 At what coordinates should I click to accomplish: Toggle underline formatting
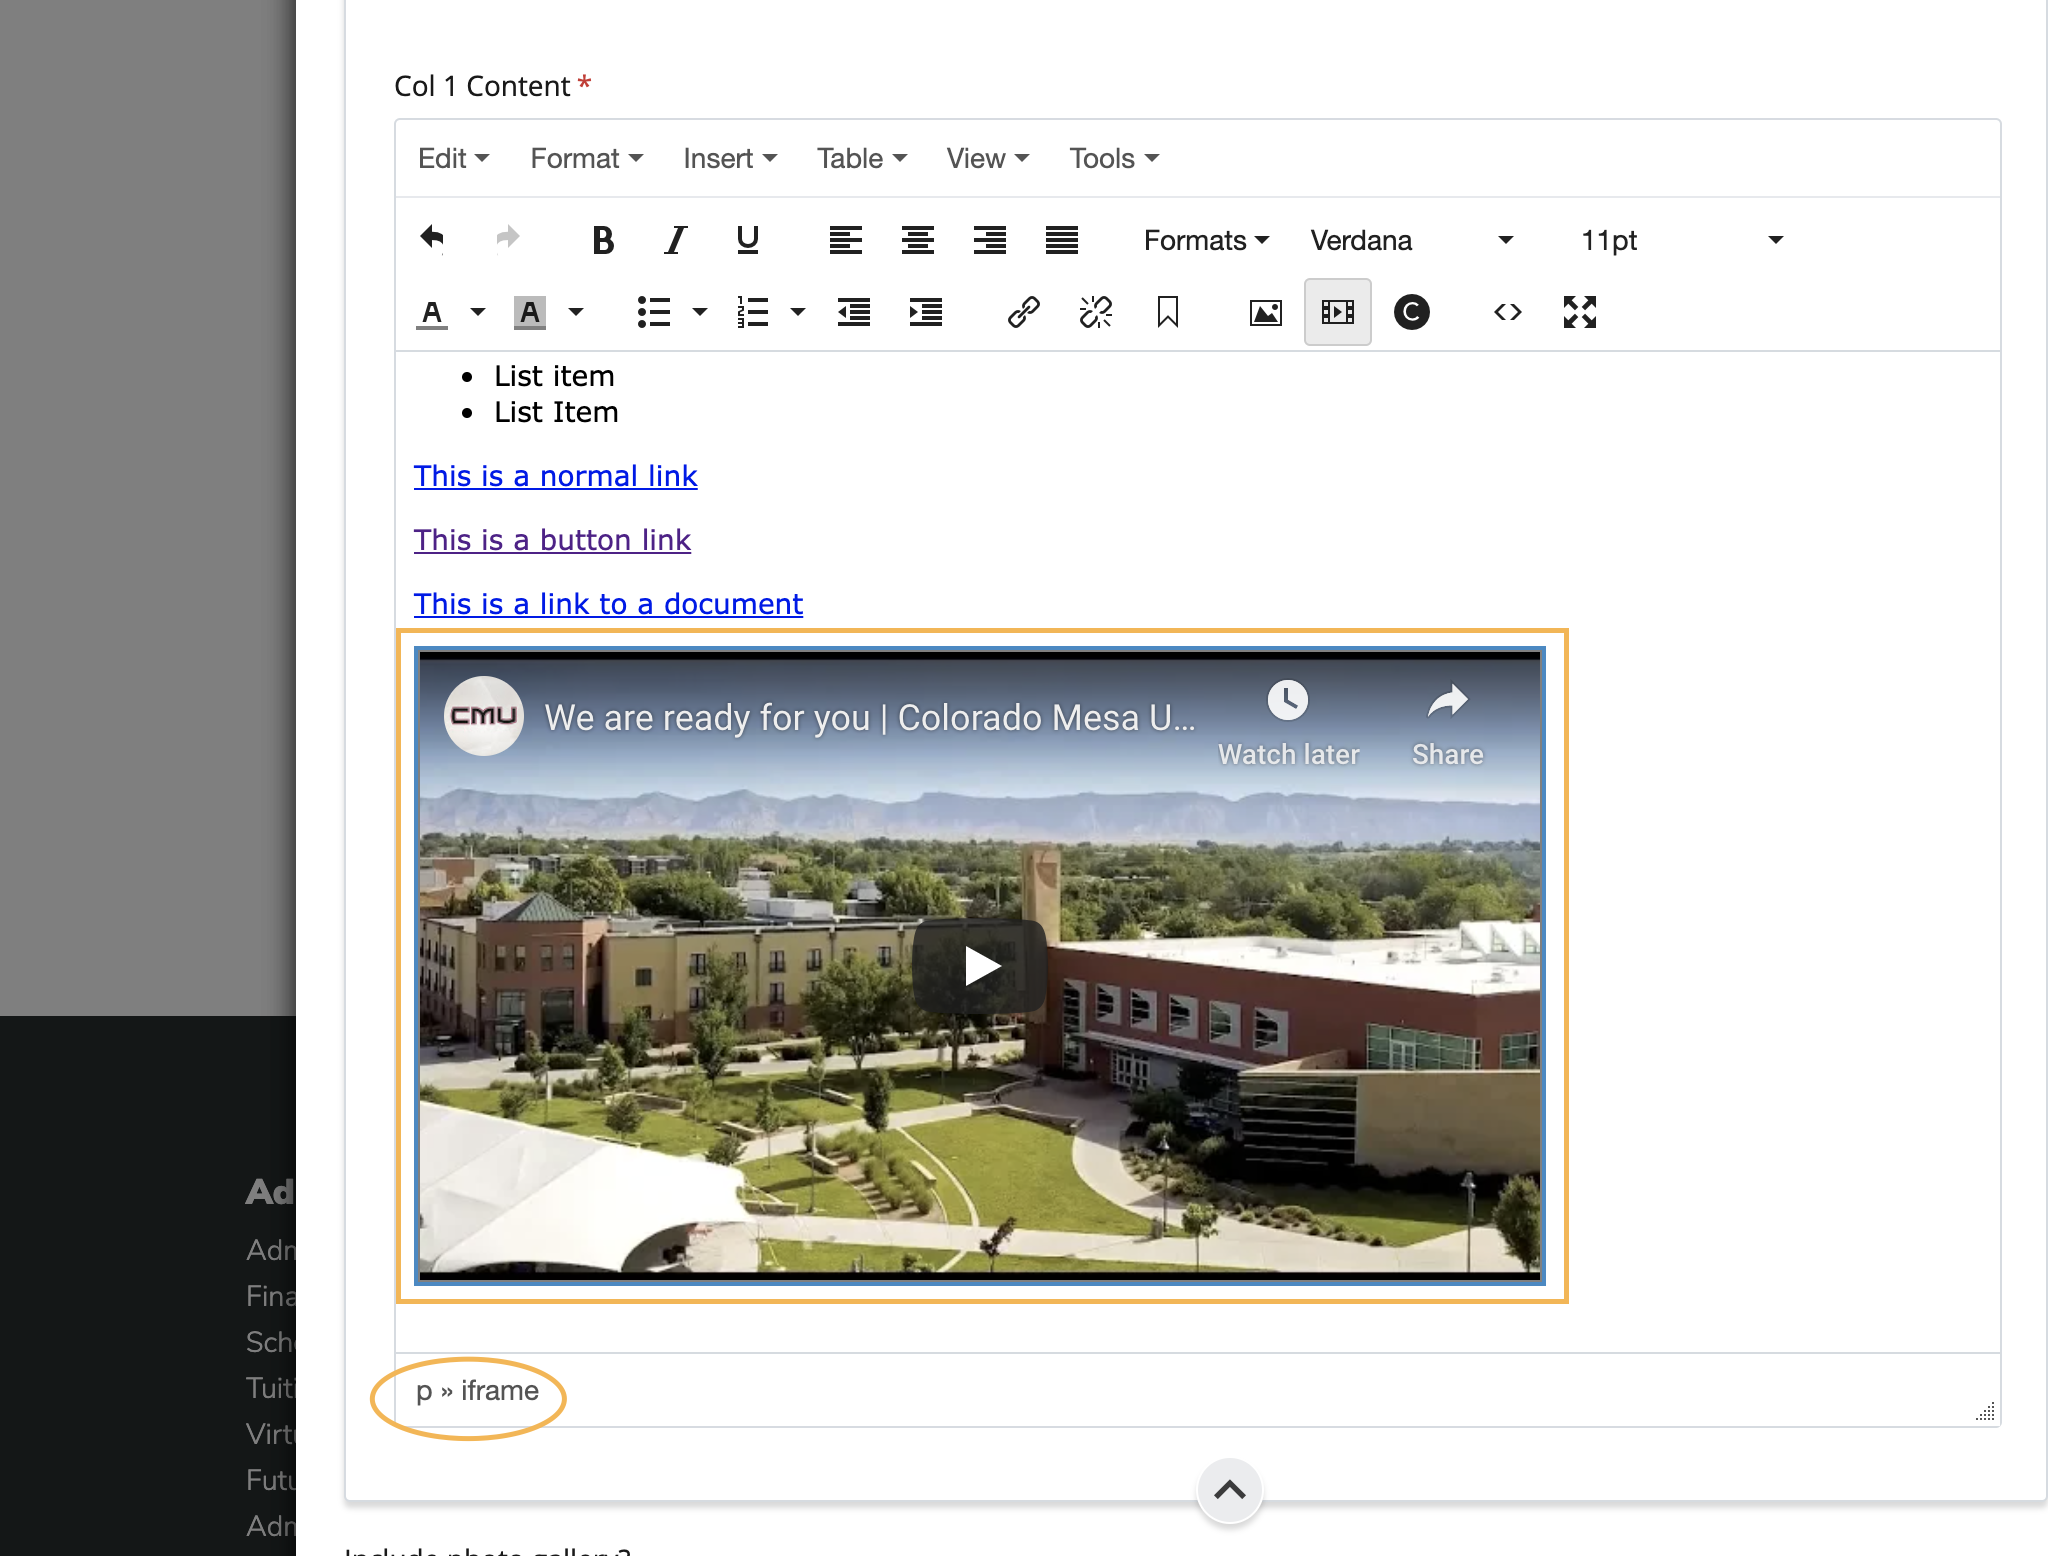coord(747,240)
